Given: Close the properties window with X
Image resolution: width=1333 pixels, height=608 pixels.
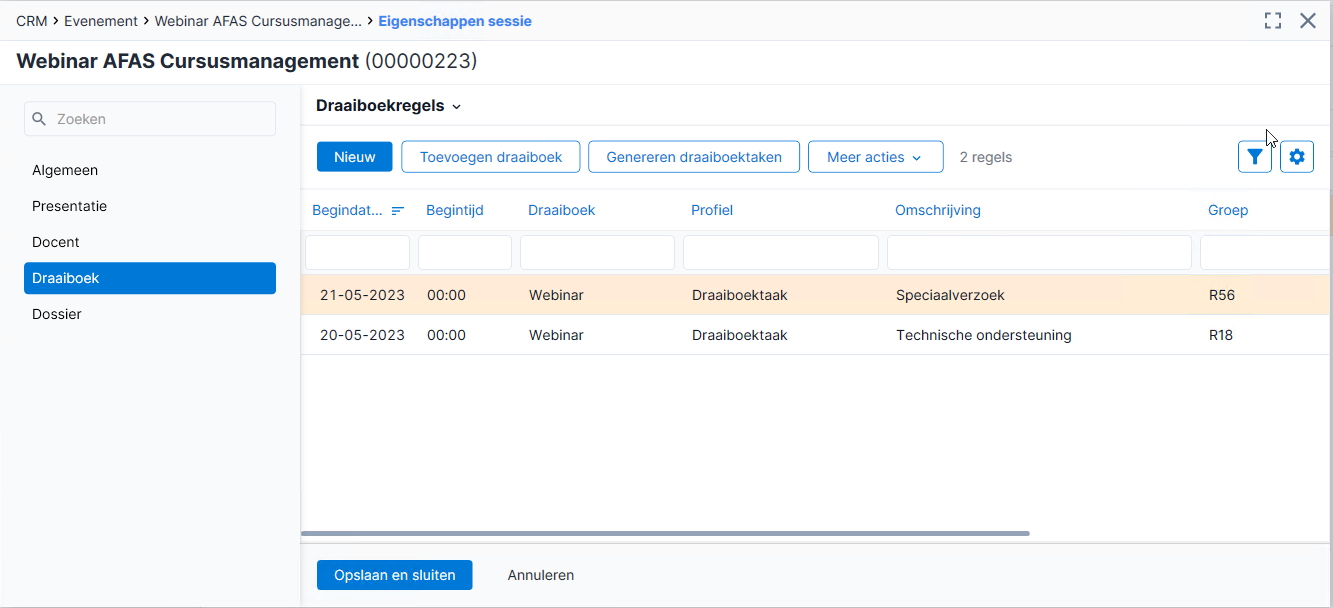Looking at the screenshot, I should tap(1308, 21).
